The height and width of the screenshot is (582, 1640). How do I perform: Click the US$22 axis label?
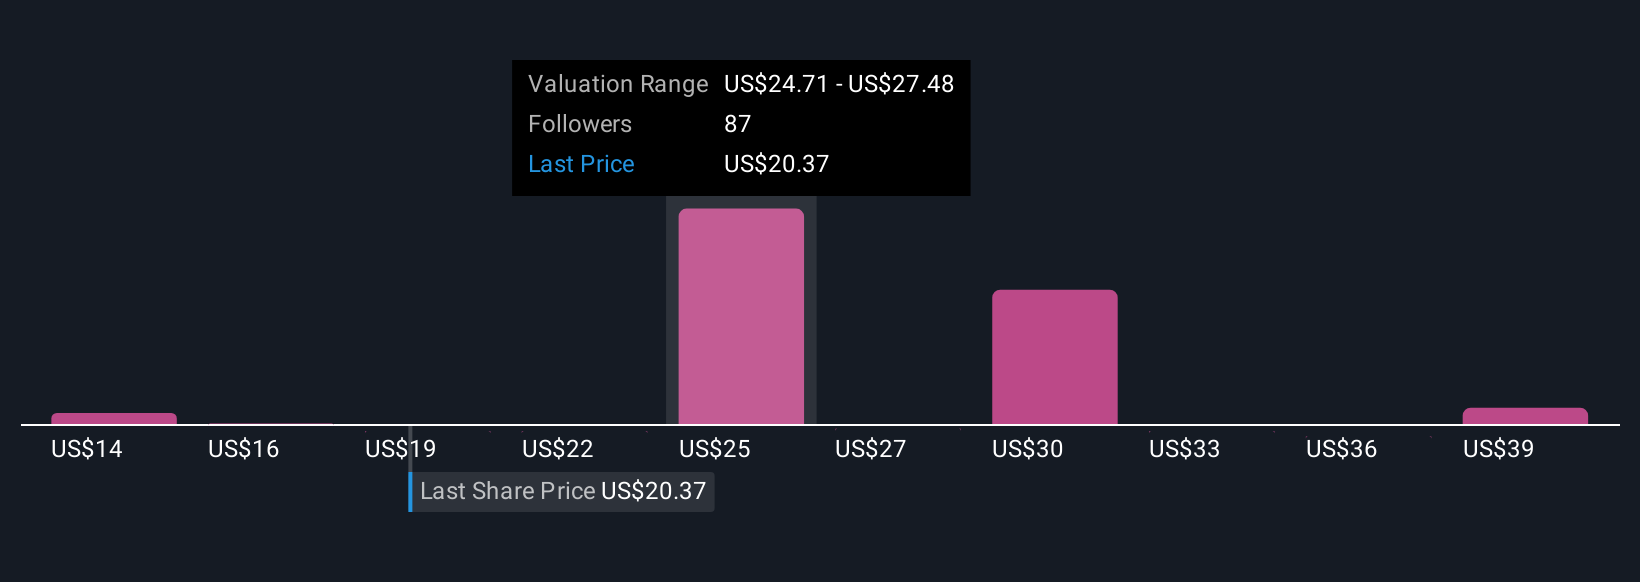pos(558,449)
